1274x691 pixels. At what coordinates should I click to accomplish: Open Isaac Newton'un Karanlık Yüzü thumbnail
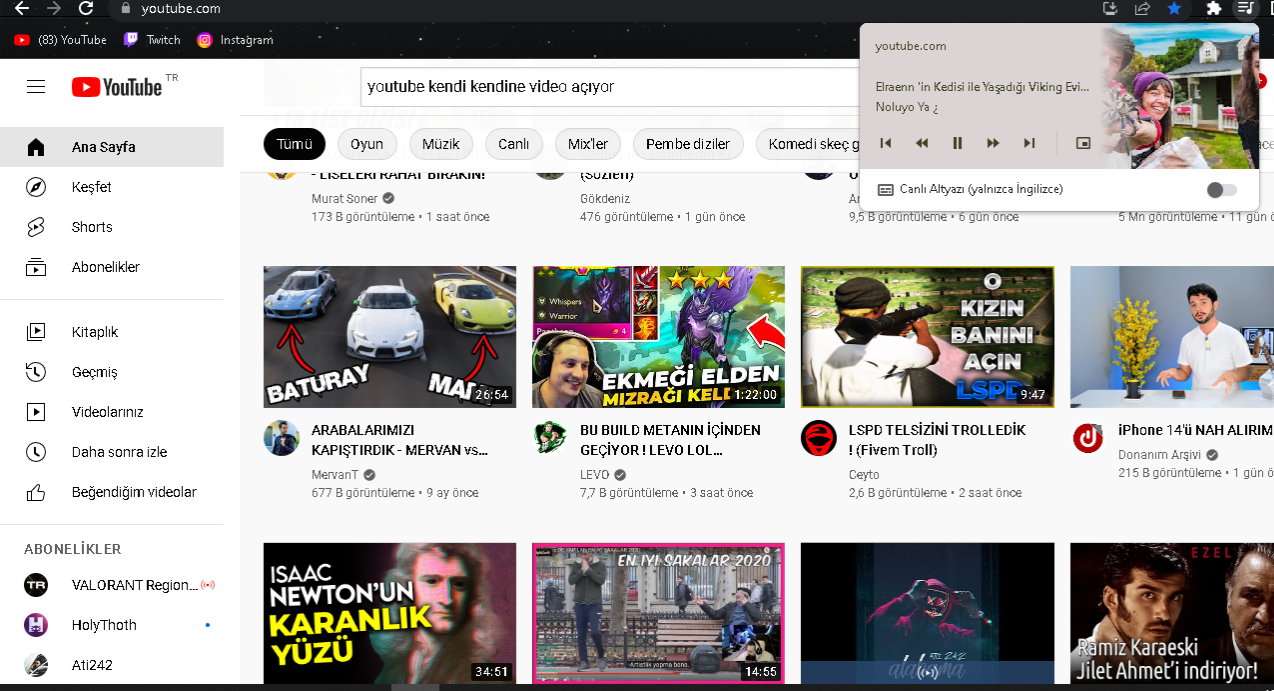pos(390,614)
